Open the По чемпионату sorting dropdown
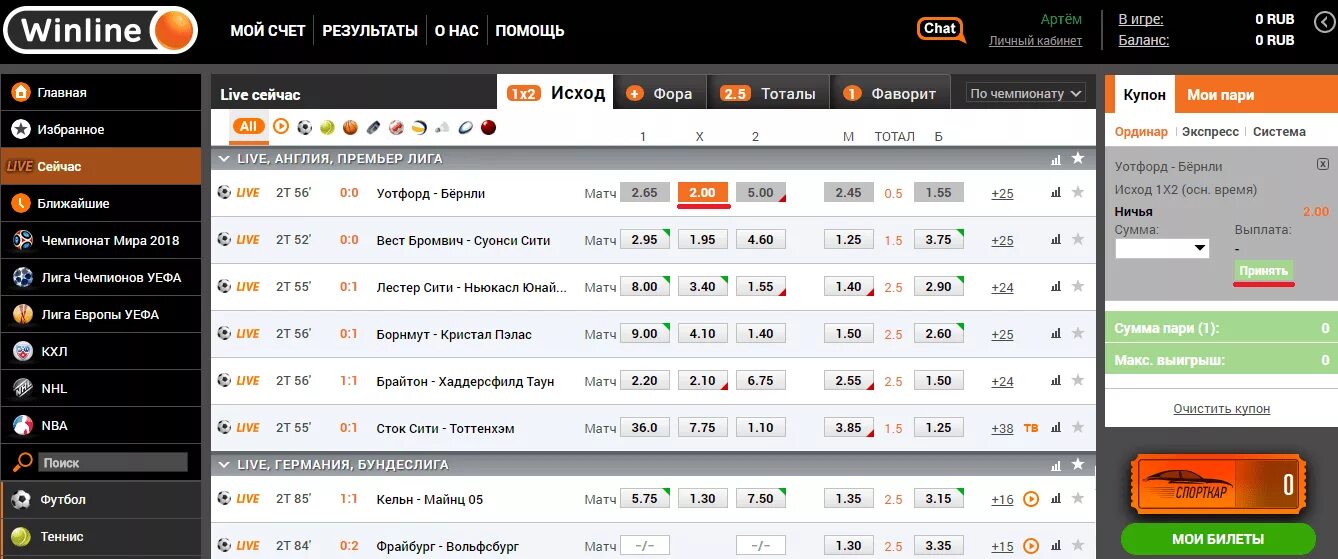The image size is (1338, 559). [1026, 93]
